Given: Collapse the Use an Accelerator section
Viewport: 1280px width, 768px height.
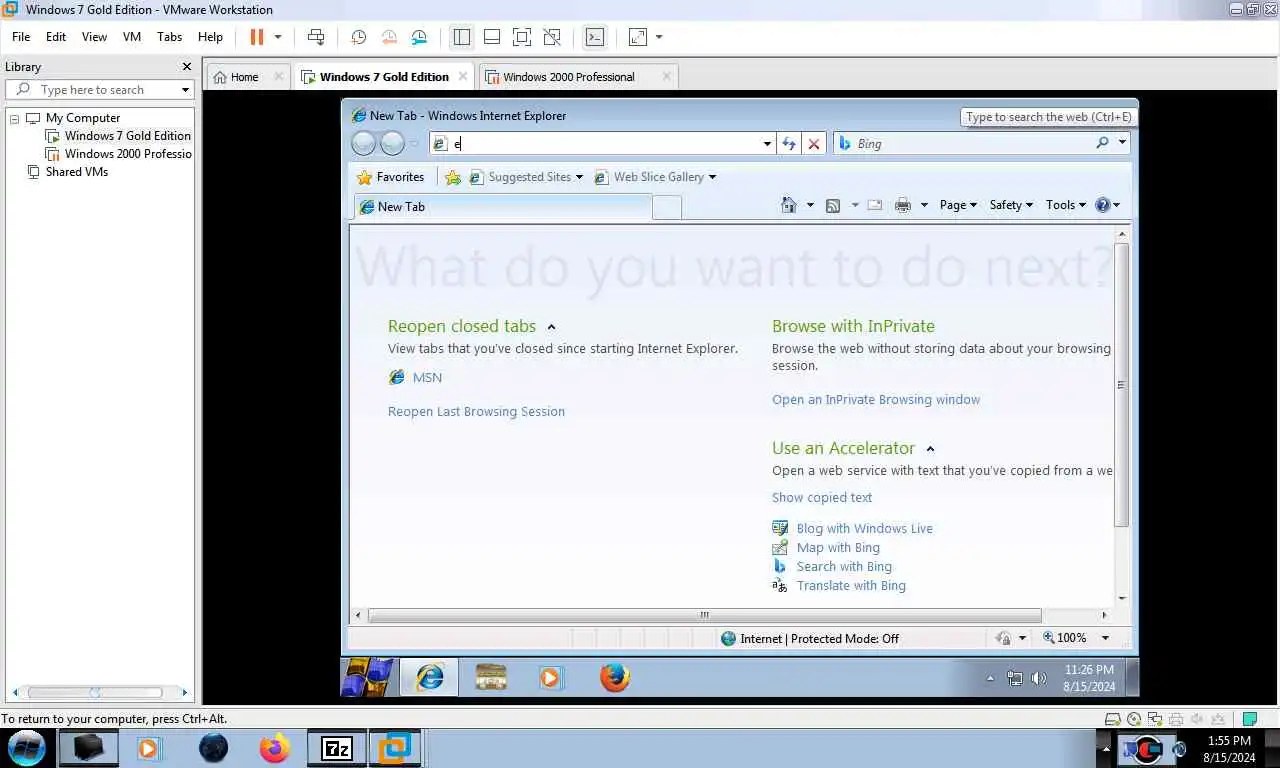Looking at the screenshot, I should tap(930, 449).
